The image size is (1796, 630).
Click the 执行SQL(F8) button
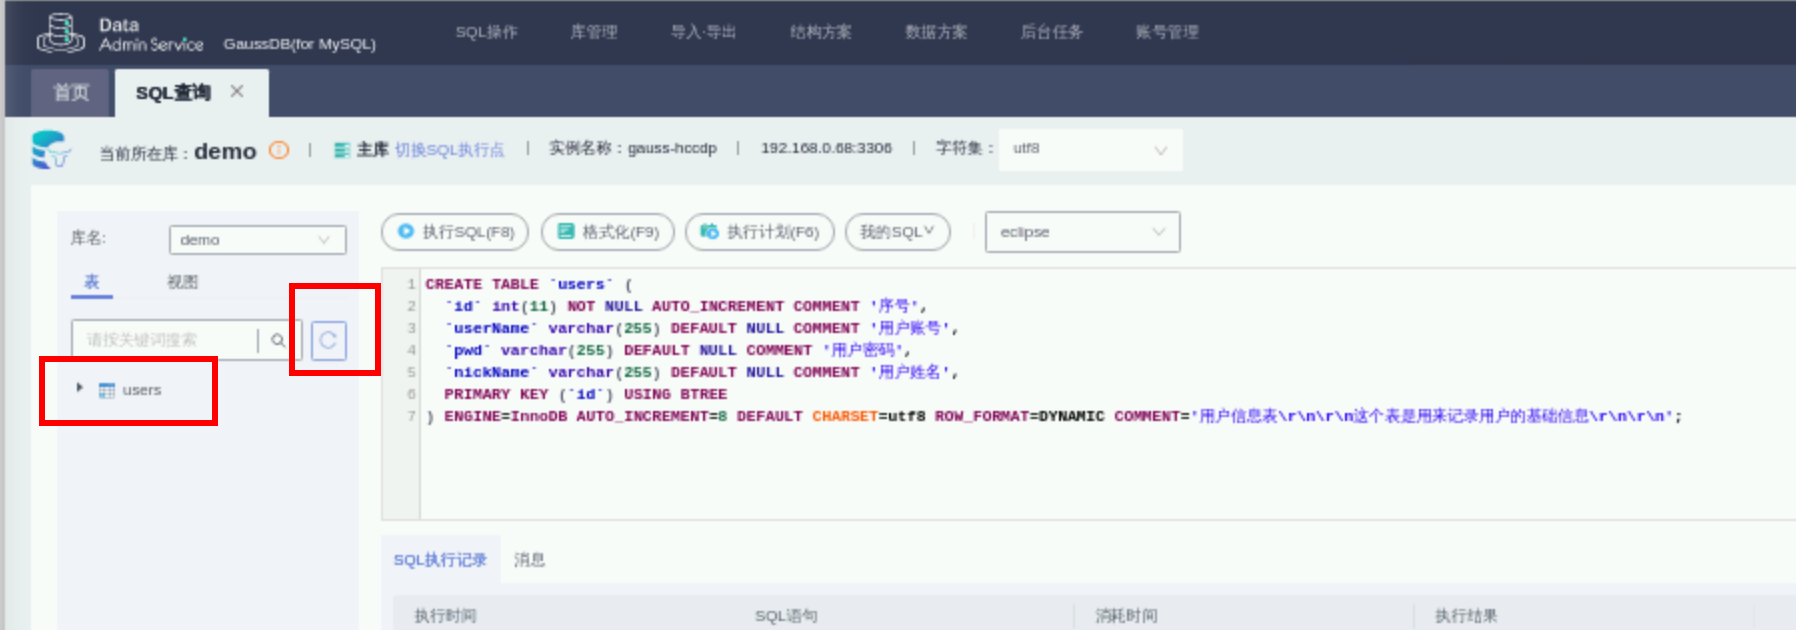[455, 232]
